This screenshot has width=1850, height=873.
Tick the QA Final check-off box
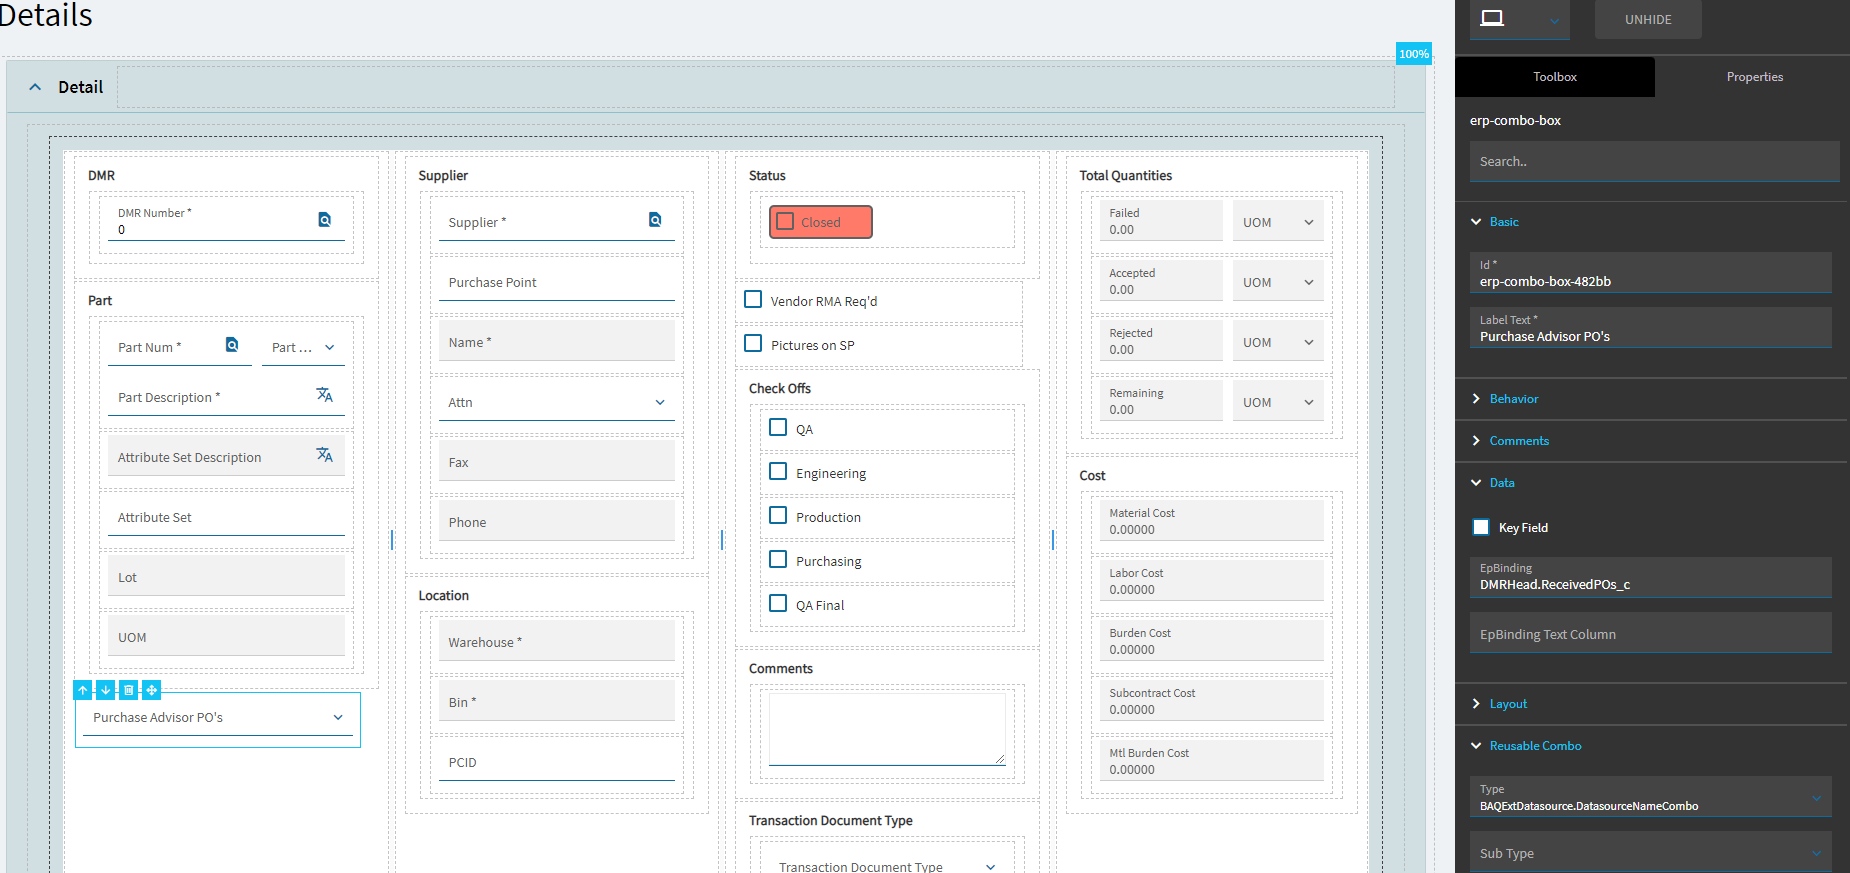tap(778, 603)
